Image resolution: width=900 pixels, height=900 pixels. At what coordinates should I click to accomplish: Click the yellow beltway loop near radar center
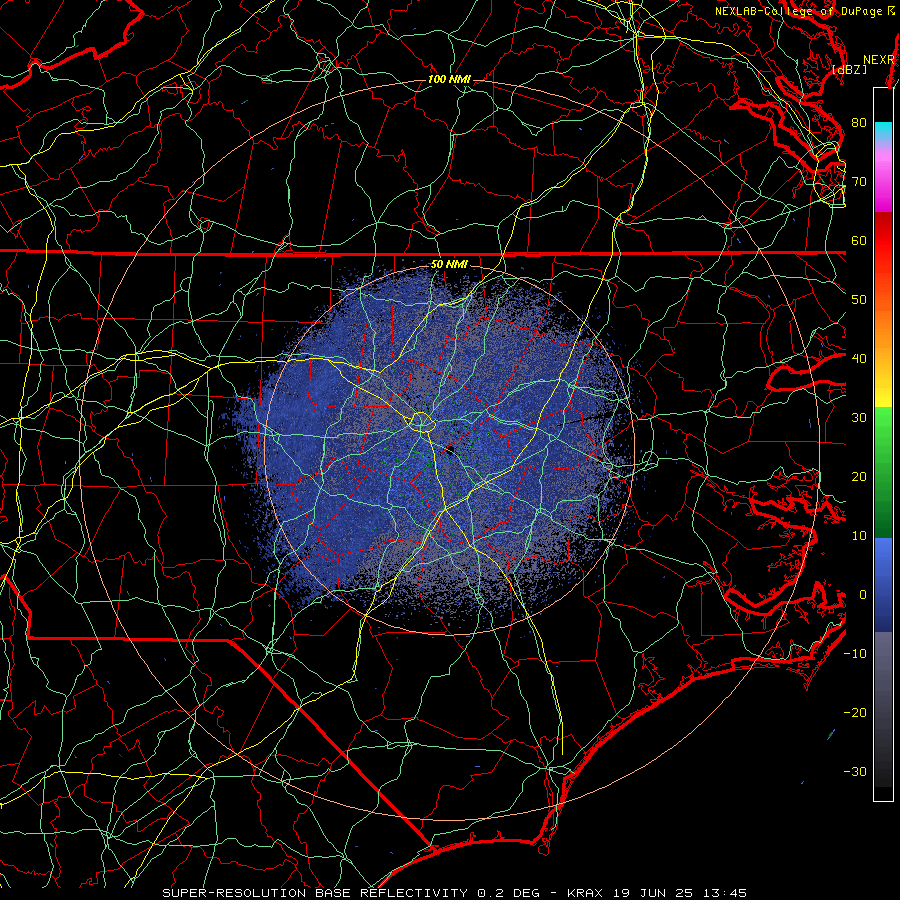421,422
